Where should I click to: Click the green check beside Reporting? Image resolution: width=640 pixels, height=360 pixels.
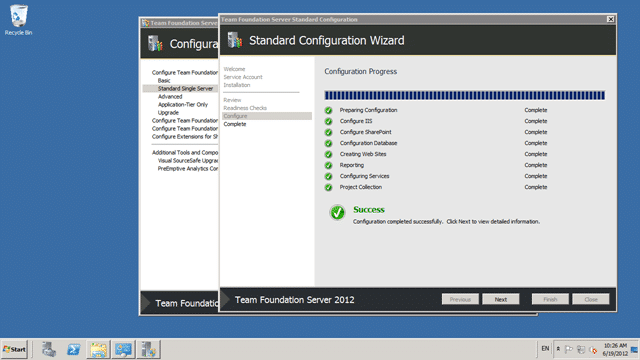pyautogui.click(x=328, y=165)
